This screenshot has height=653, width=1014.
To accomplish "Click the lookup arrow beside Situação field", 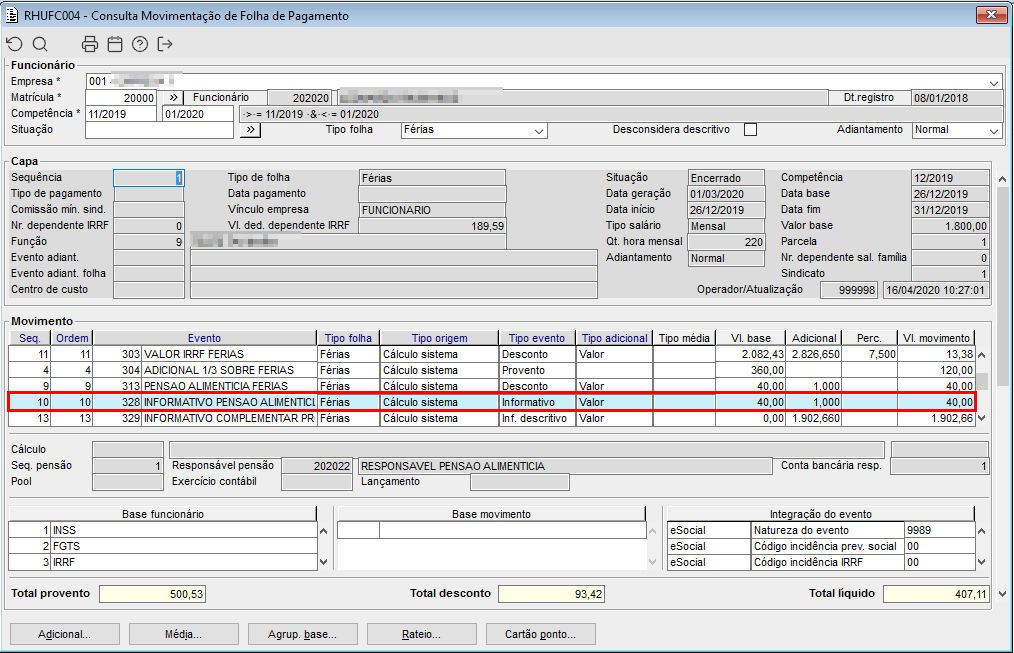I will coord(250,130).
